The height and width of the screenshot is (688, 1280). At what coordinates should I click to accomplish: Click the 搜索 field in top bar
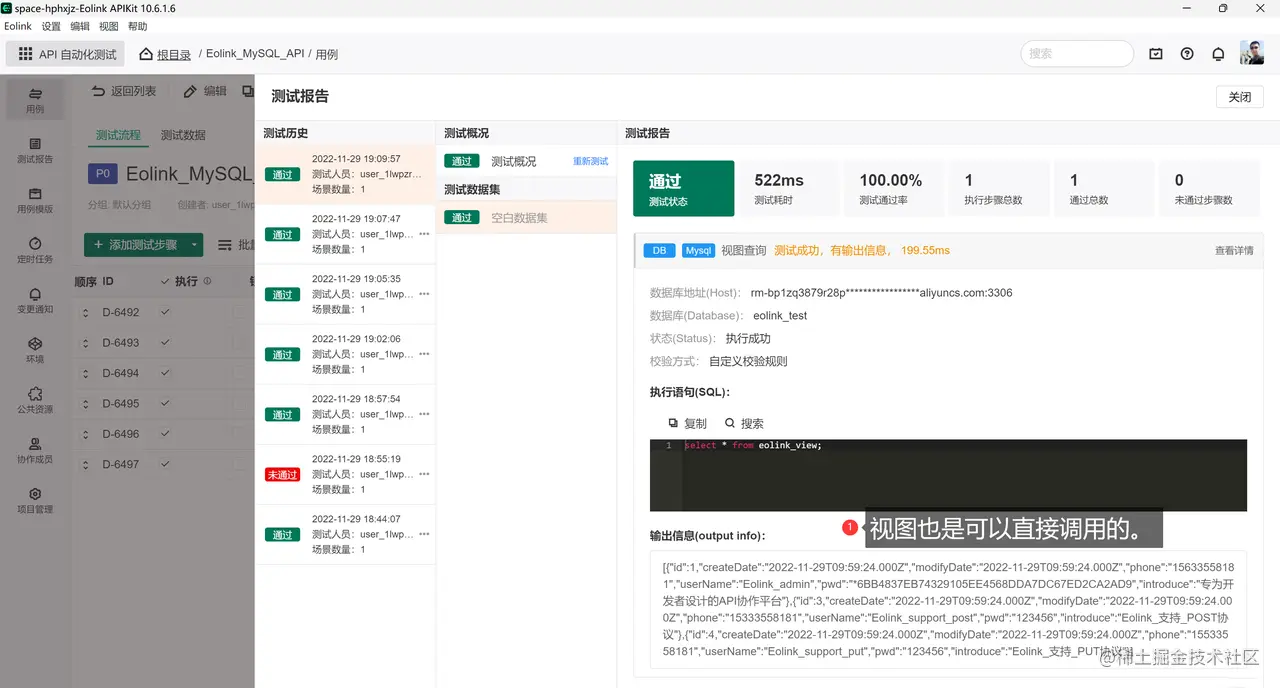[x=1077, y=54]
